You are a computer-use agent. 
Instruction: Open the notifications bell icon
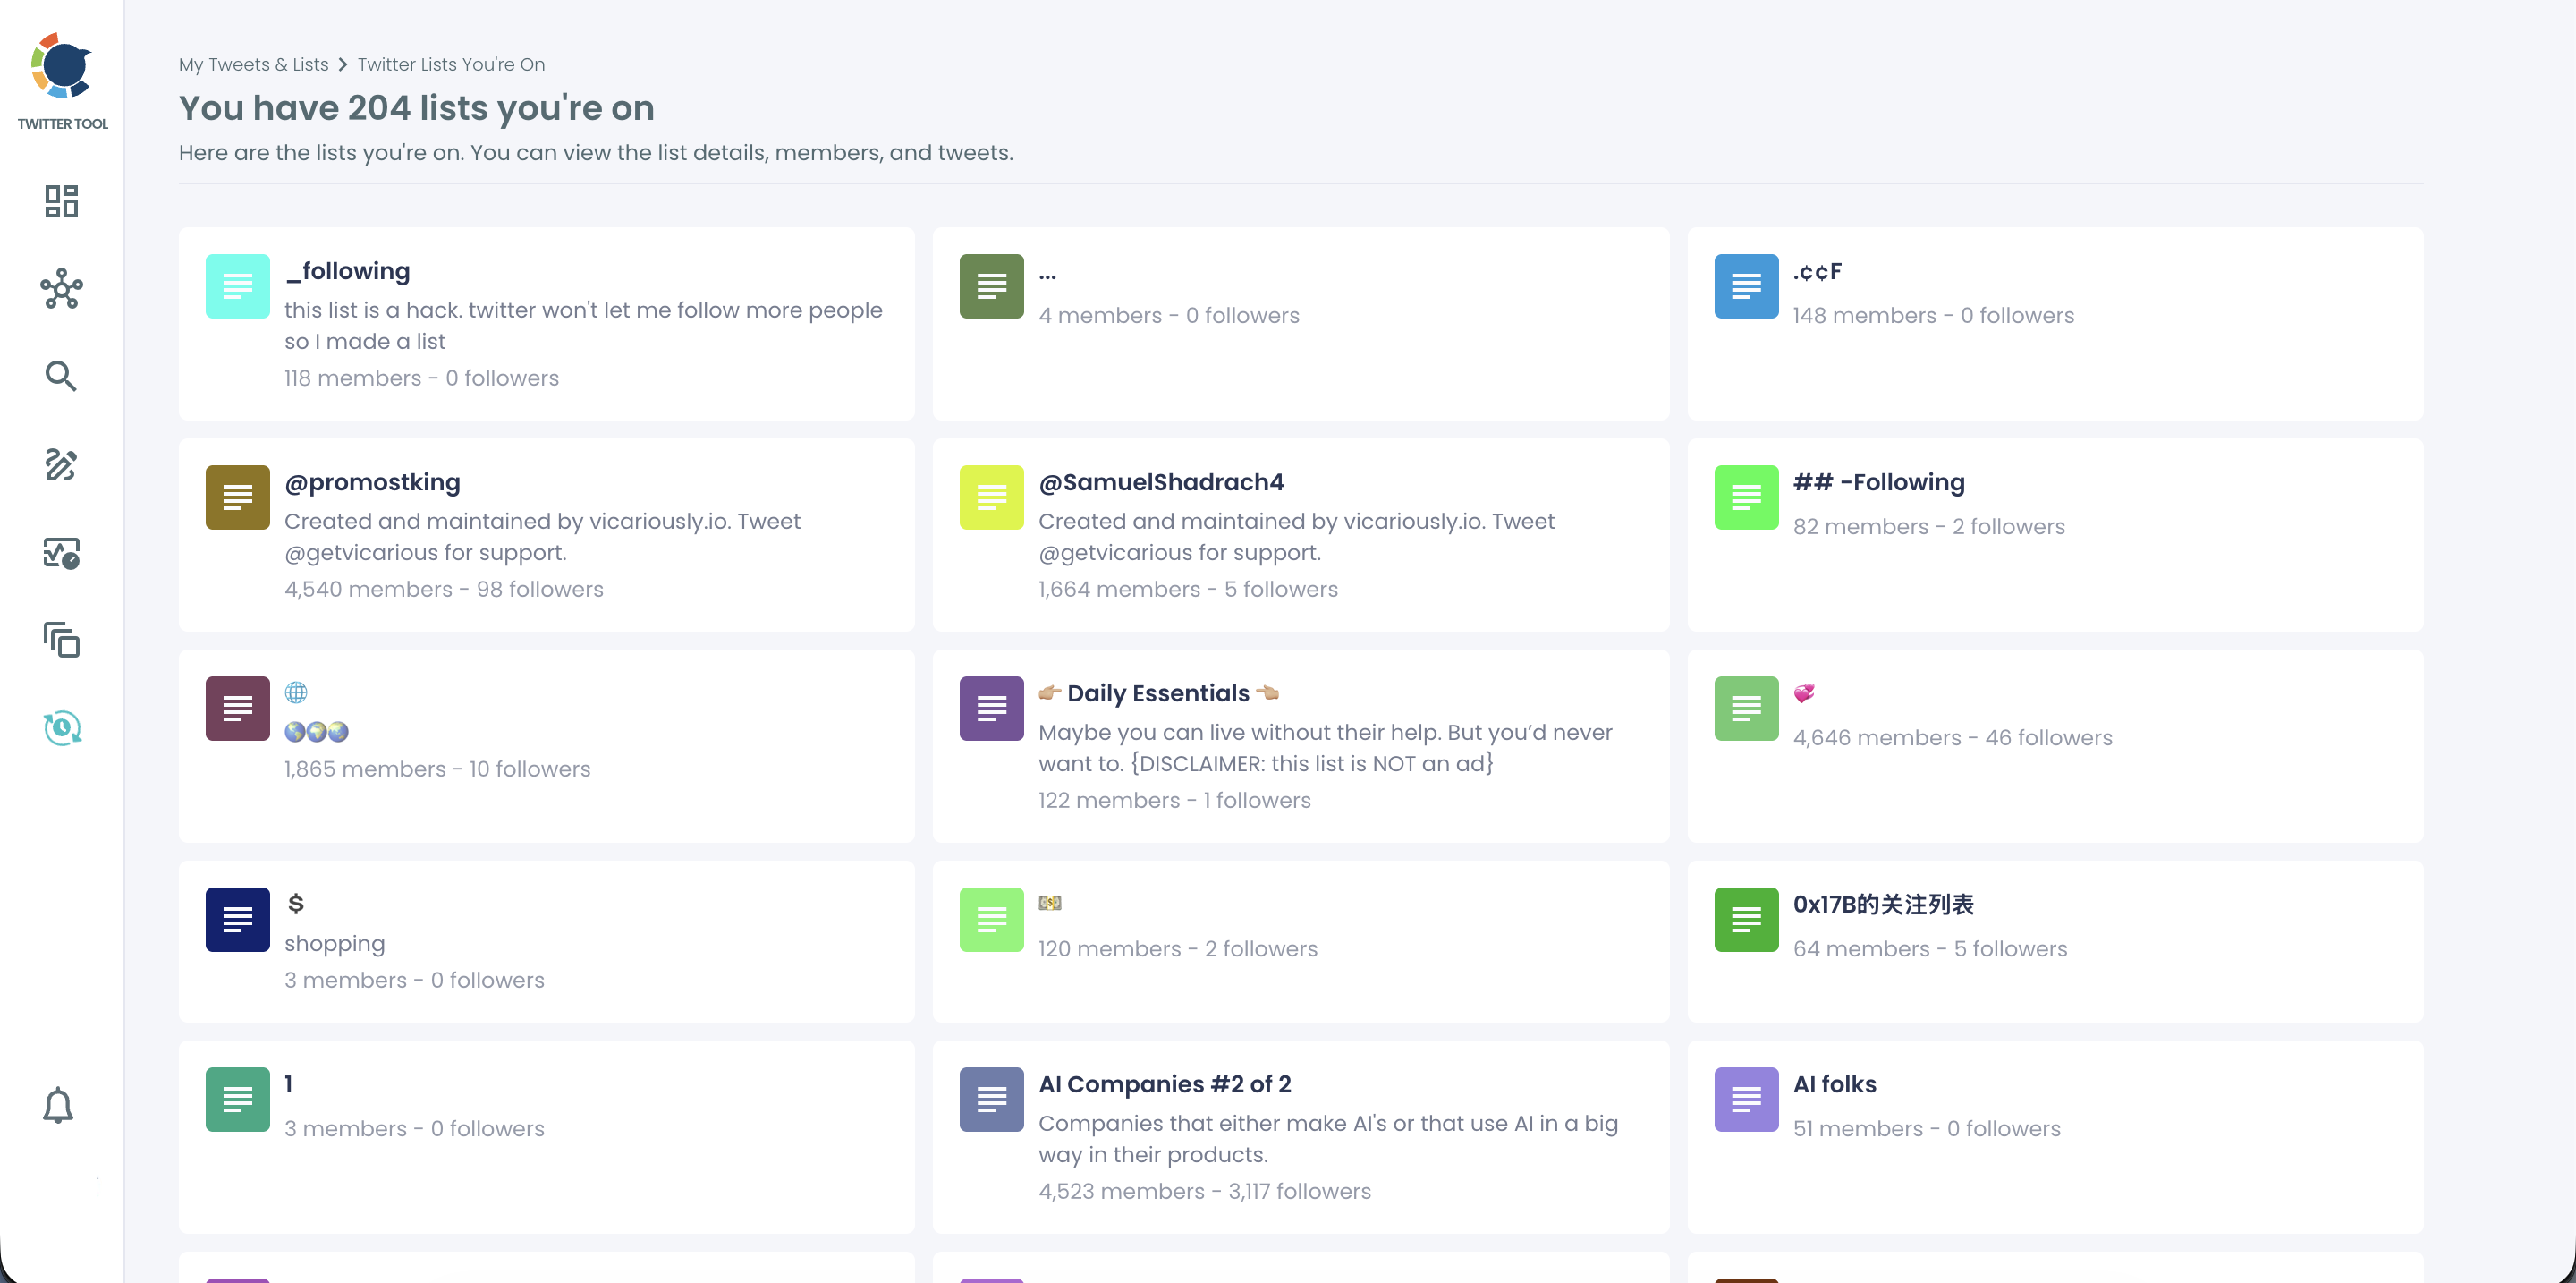58,1106
